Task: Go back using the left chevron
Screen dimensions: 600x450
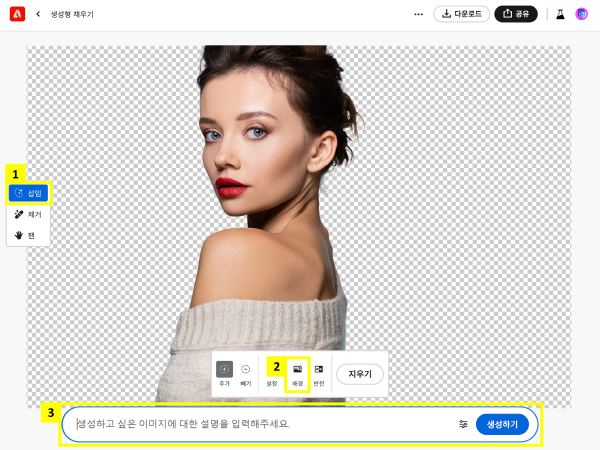Action: [x=38, y=14]
